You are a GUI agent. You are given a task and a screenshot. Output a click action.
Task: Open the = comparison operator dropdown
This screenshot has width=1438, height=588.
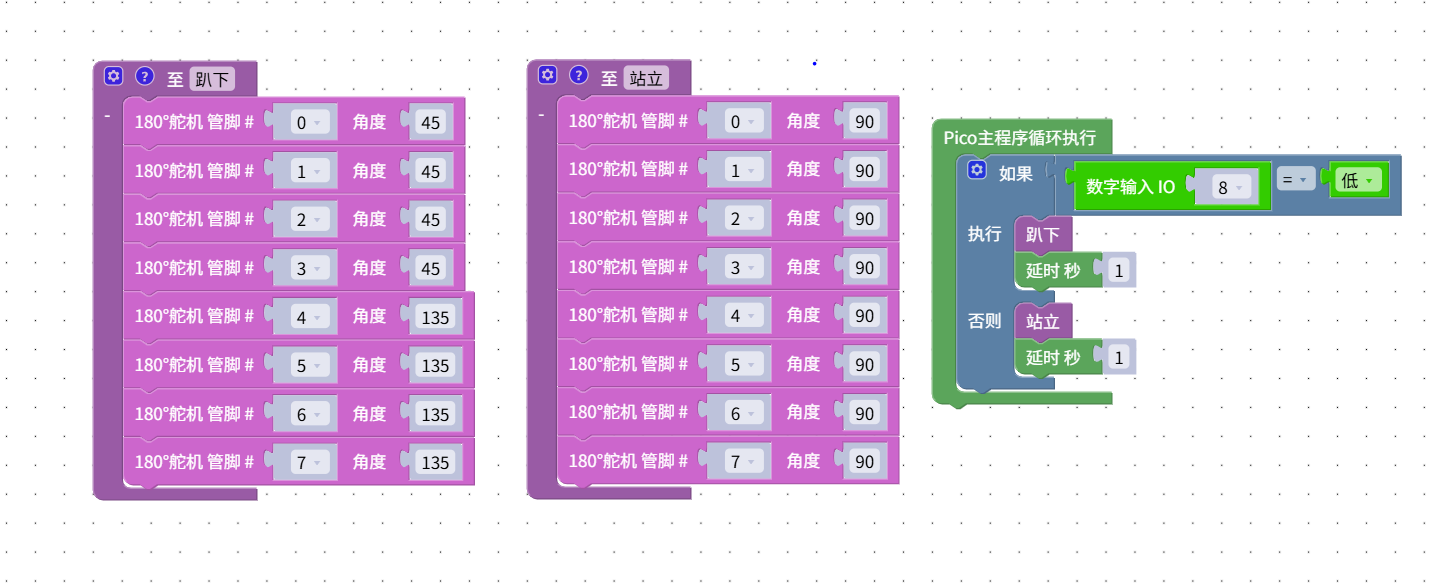click(x=1295, y=180)
